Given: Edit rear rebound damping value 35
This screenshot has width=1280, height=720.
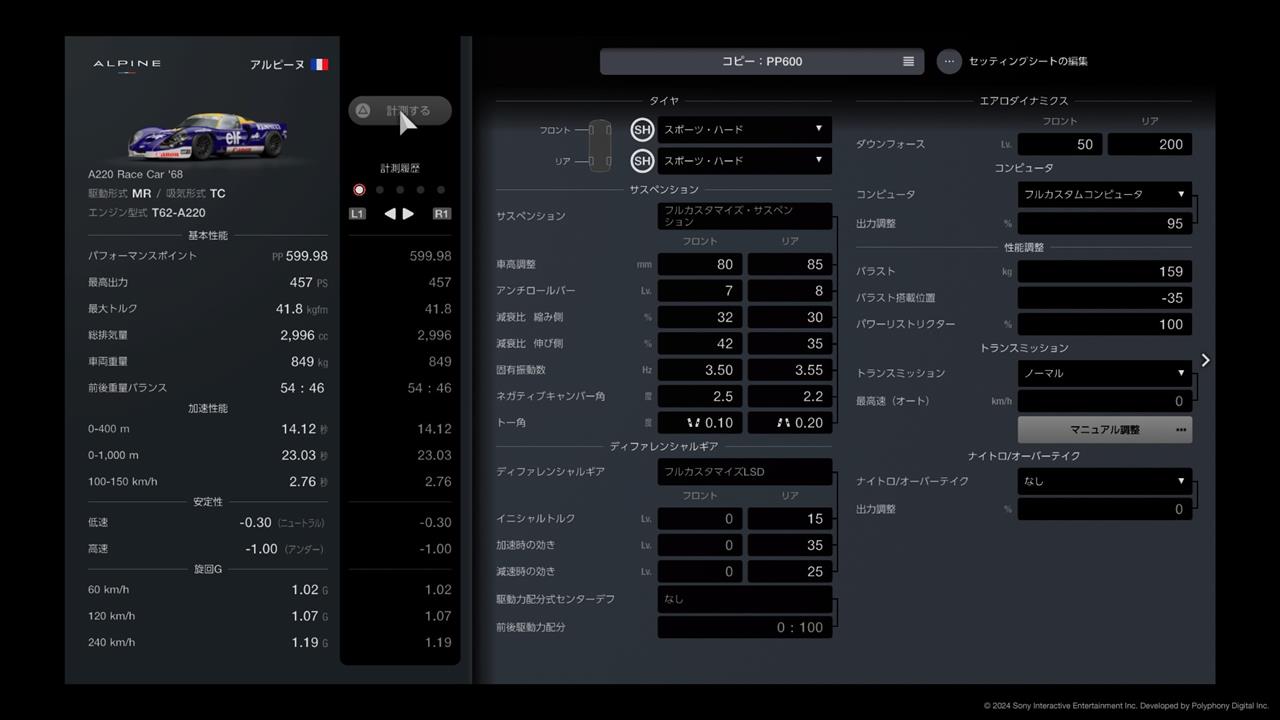Looking at the screenshot, I should pyautogui.click(x=790, y=344).
